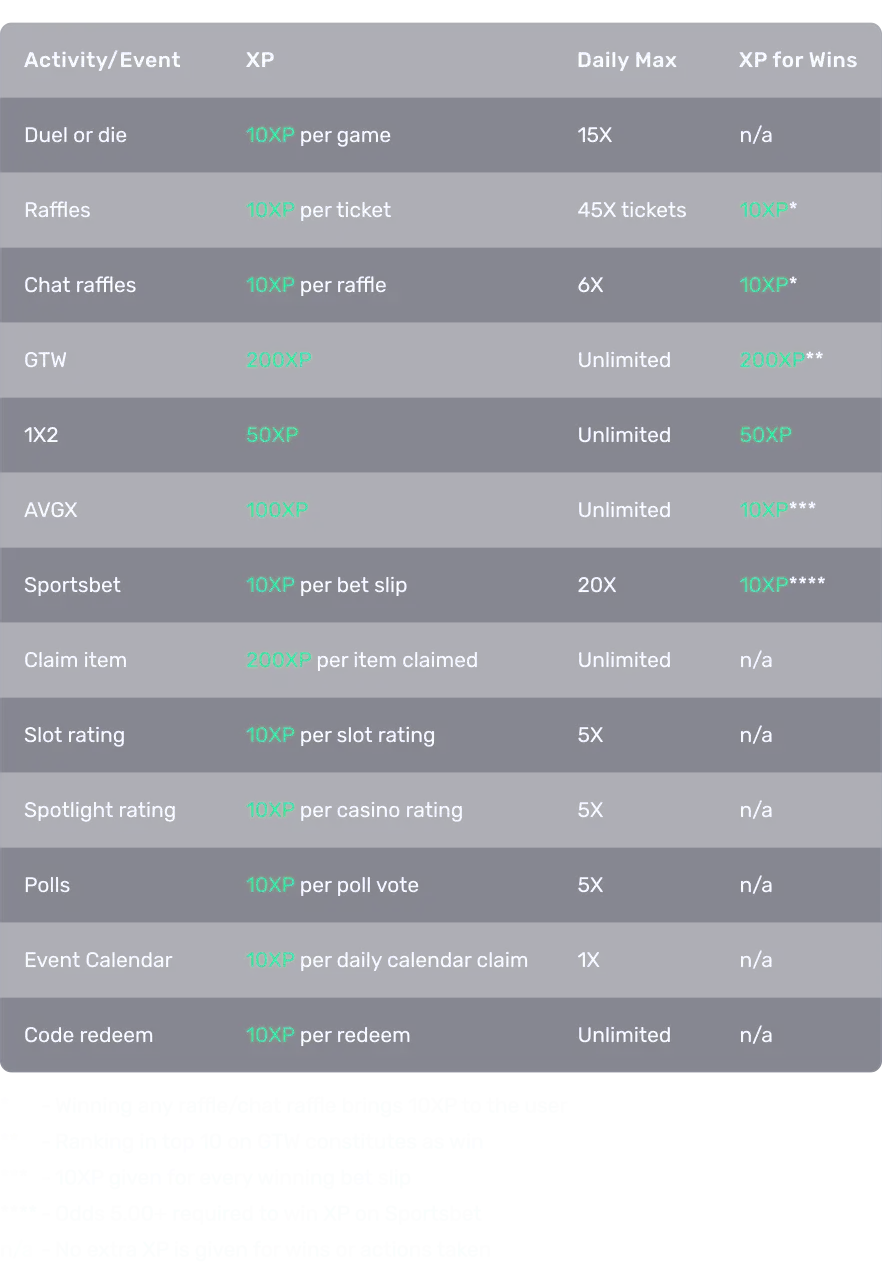Select the 10XP per daily calendar claim text
The image size is (882, 1287).
pyautogui.click(x=387, y=960)
